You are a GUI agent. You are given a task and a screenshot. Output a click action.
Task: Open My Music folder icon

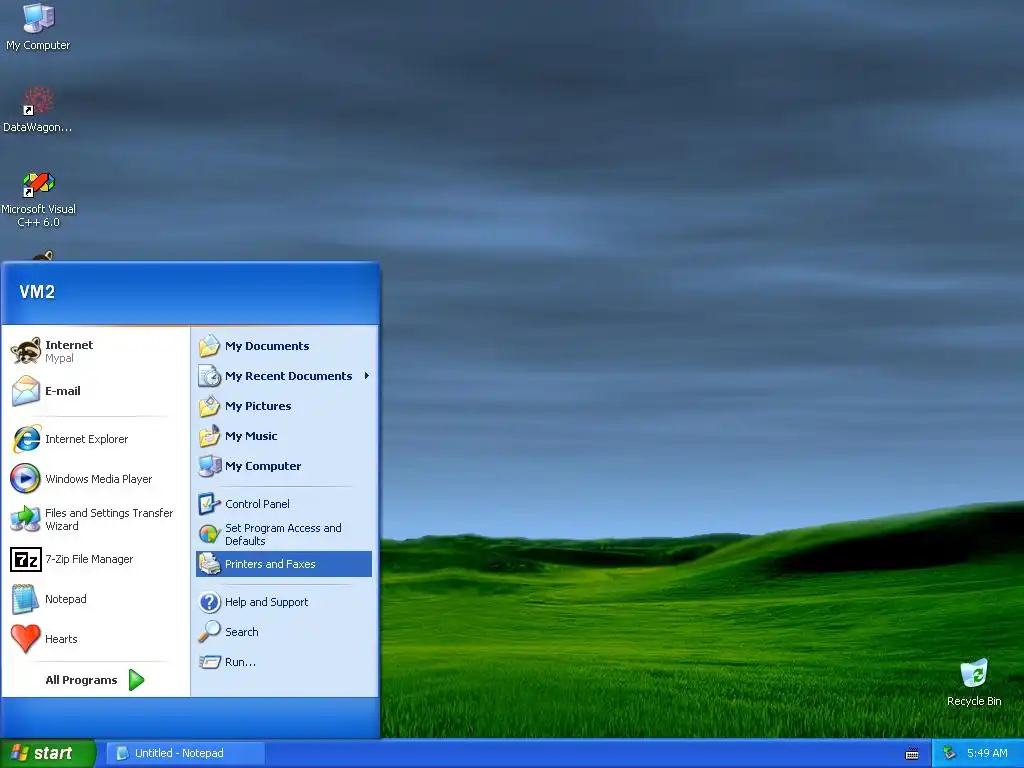click(x=210, y=436)
